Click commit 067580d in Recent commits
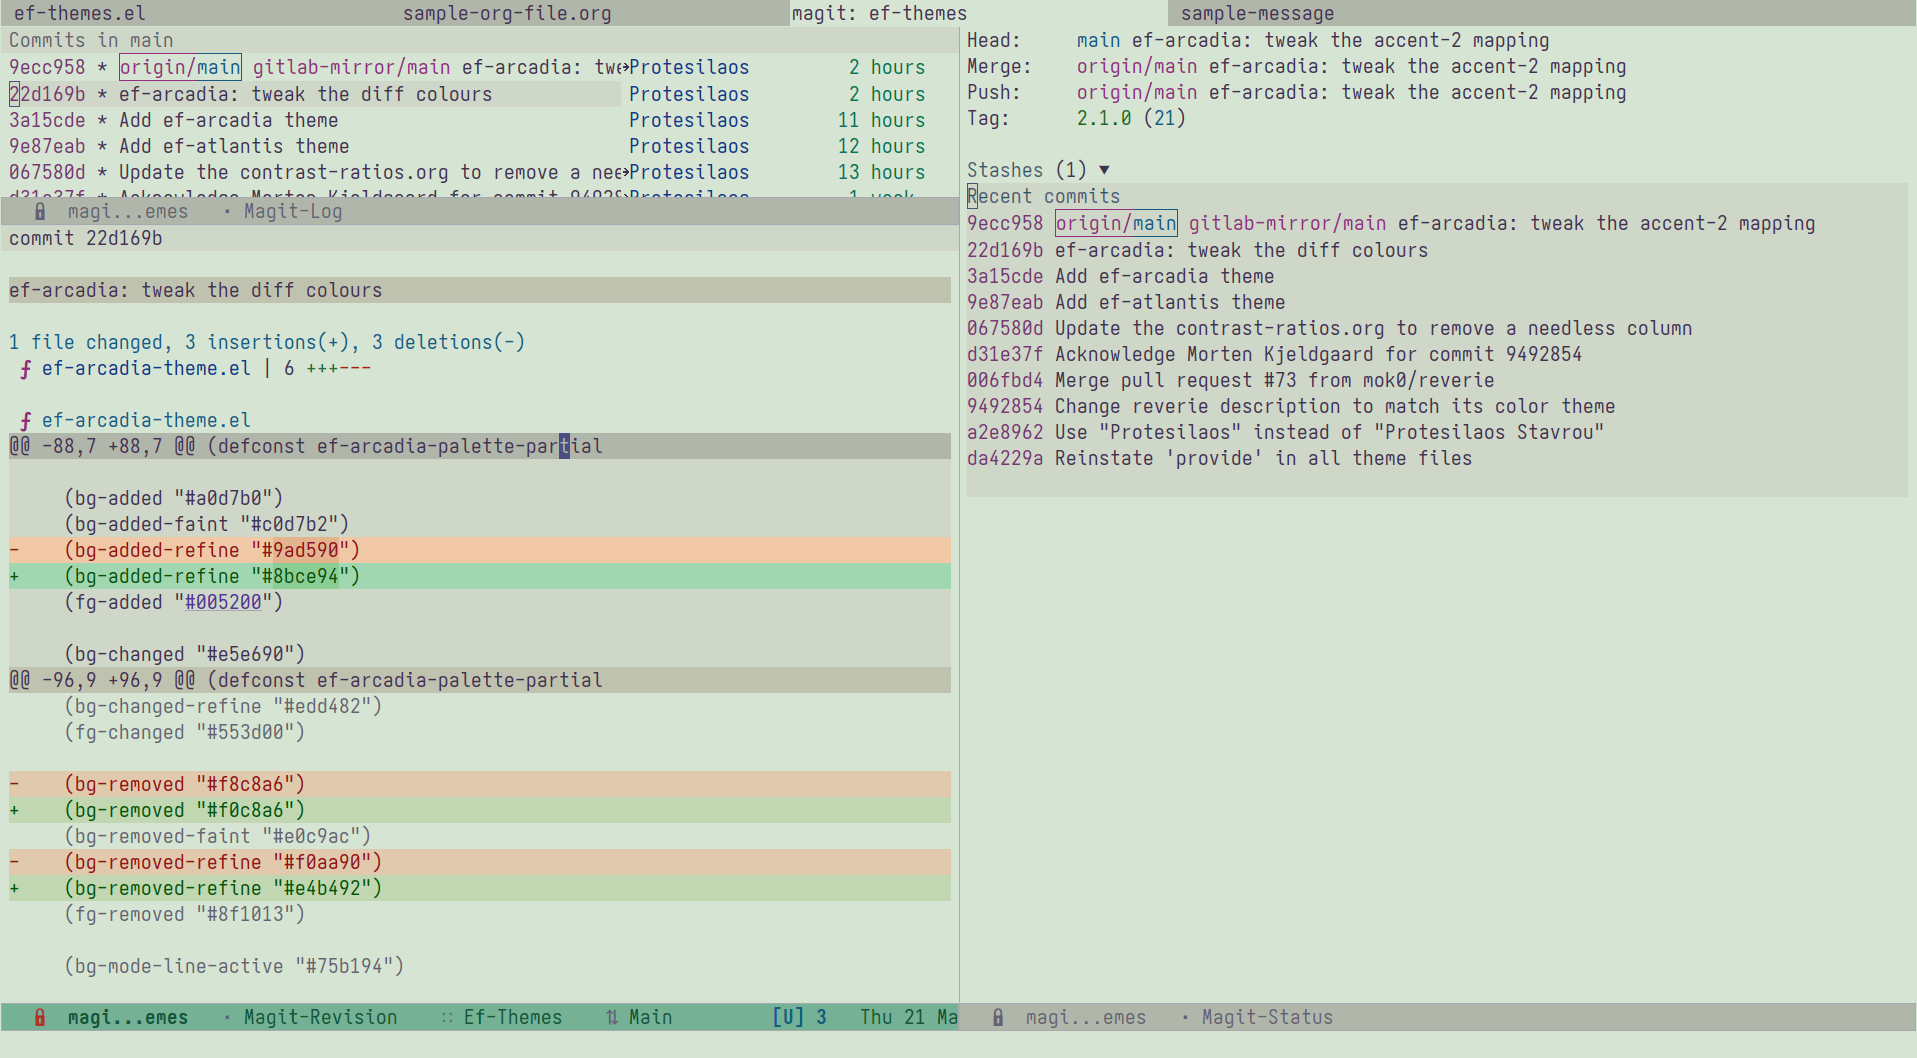 (1329, 328)
